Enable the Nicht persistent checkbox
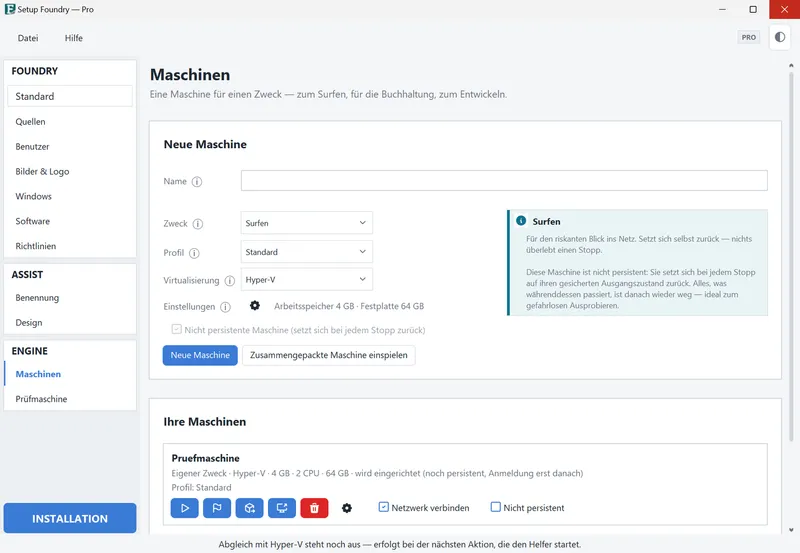Screen dimensions: 800x553 [495, 507]
